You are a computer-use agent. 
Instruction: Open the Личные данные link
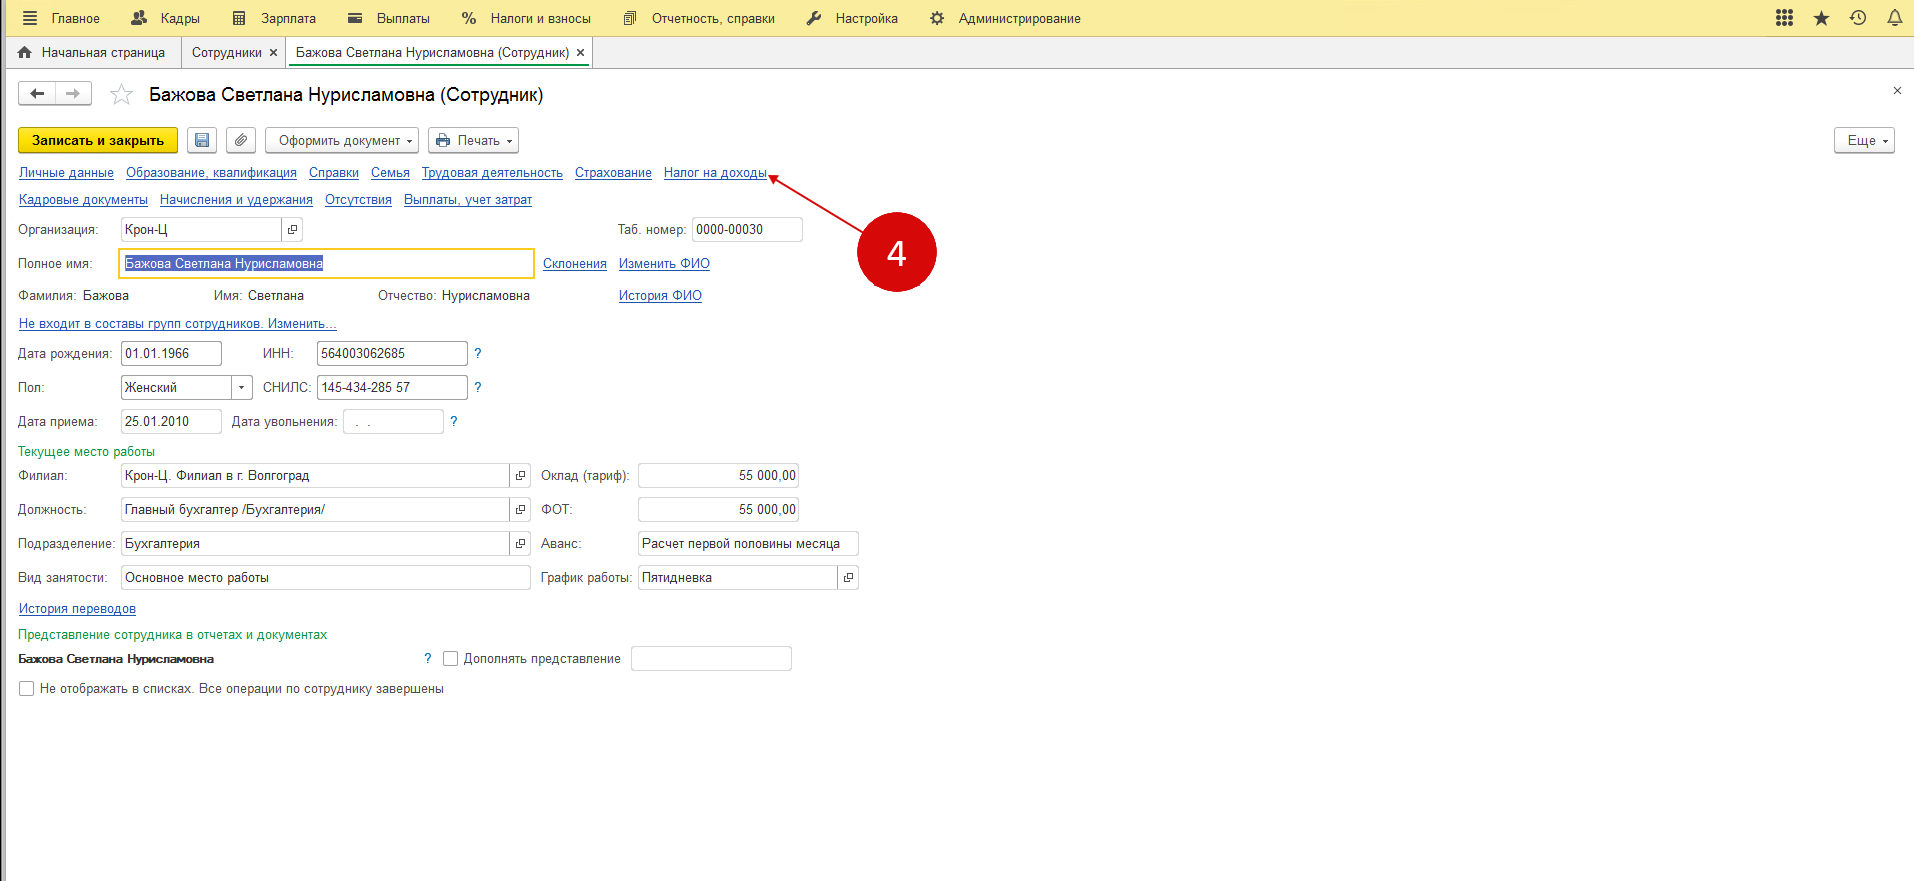point(66,173)
